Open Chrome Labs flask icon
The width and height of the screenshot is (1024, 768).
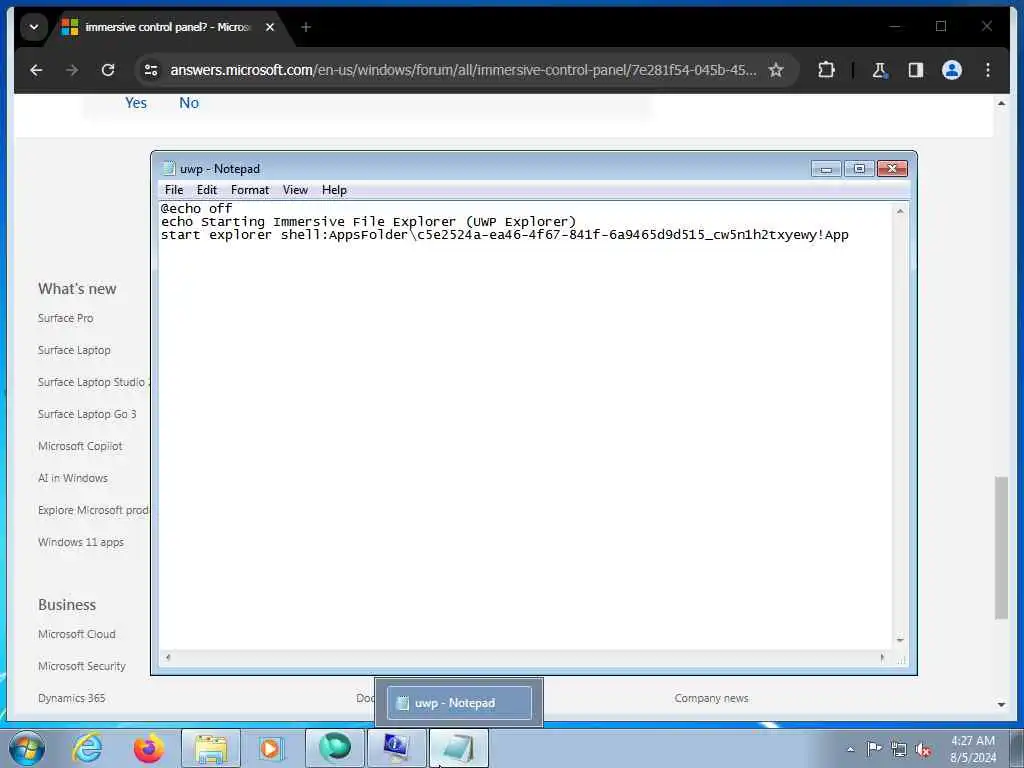pyautogui.click(x=879, y=70)
